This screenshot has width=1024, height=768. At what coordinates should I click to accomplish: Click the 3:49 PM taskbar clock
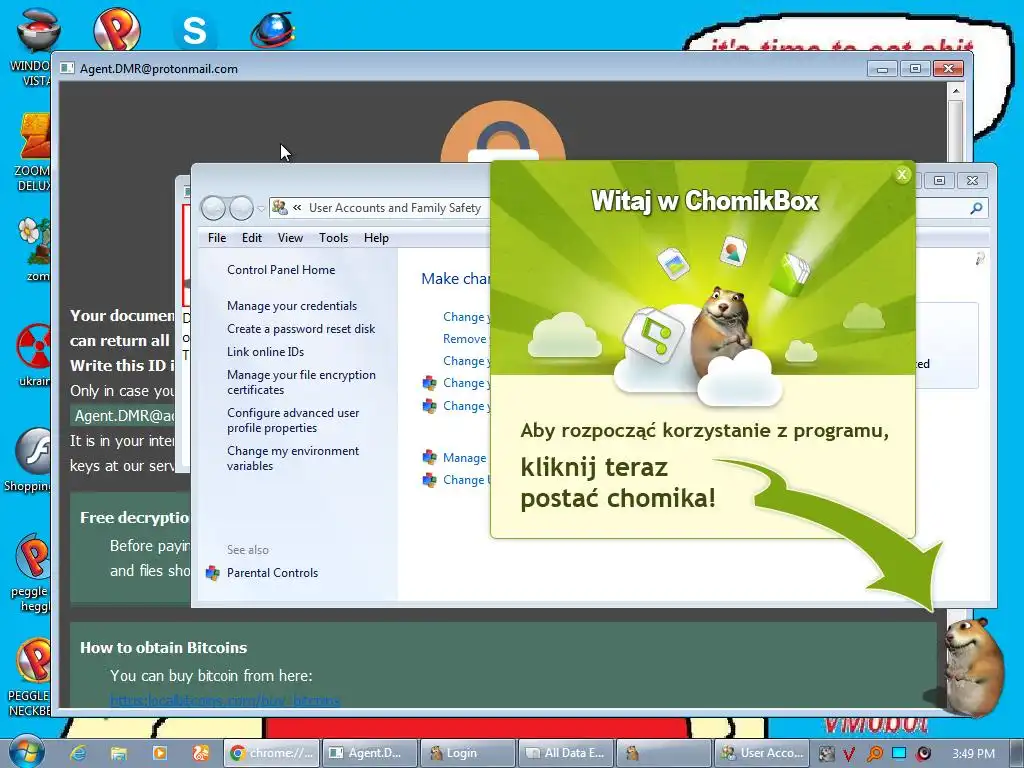[x=973, y=754]
